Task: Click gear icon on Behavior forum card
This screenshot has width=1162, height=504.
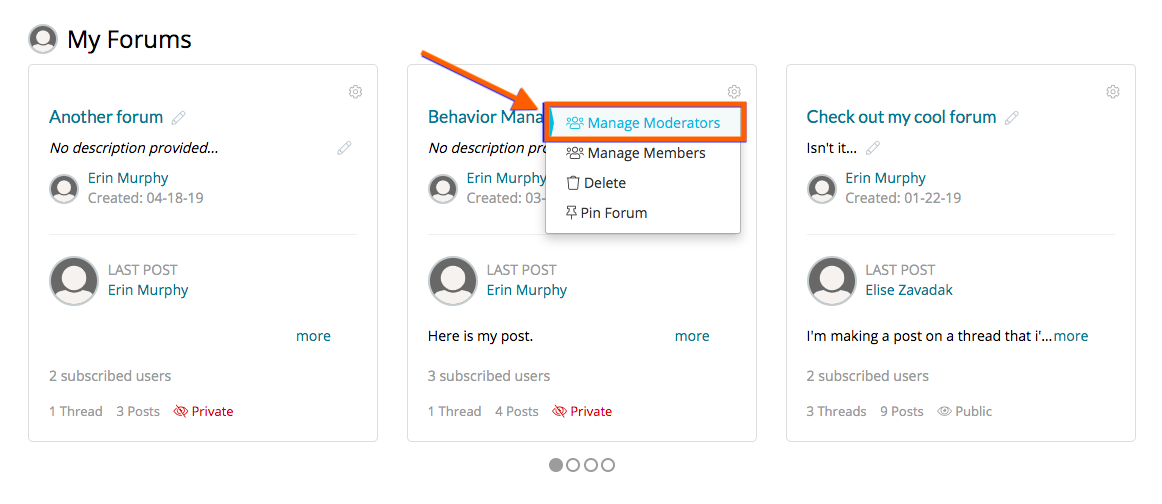Action: [x=734, y=92]
